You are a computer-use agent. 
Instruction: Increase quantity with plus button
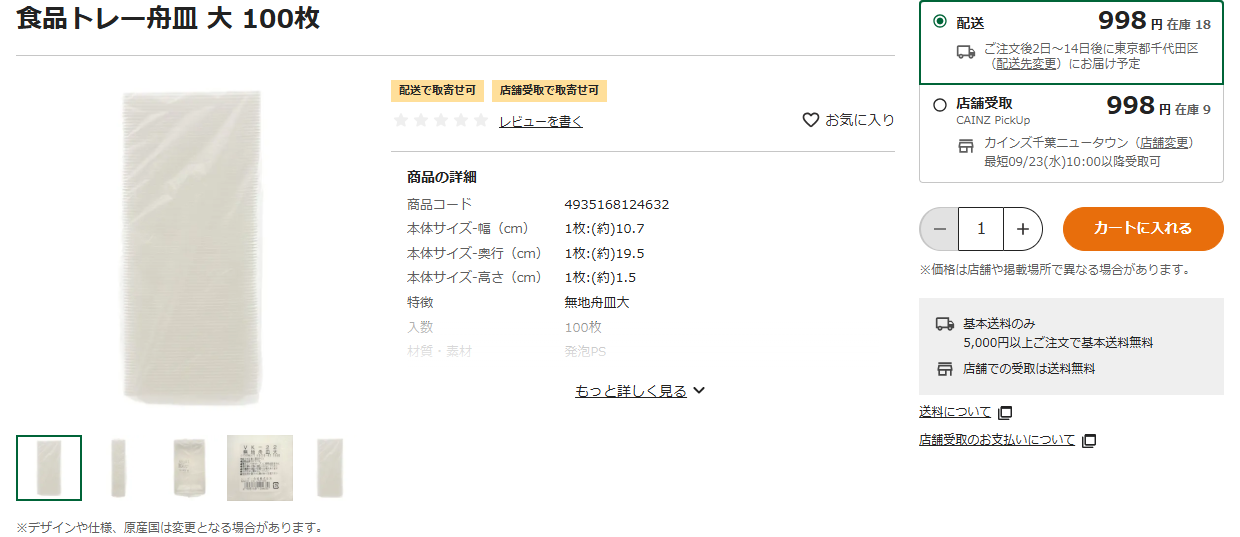click(x=1023, y=229)
